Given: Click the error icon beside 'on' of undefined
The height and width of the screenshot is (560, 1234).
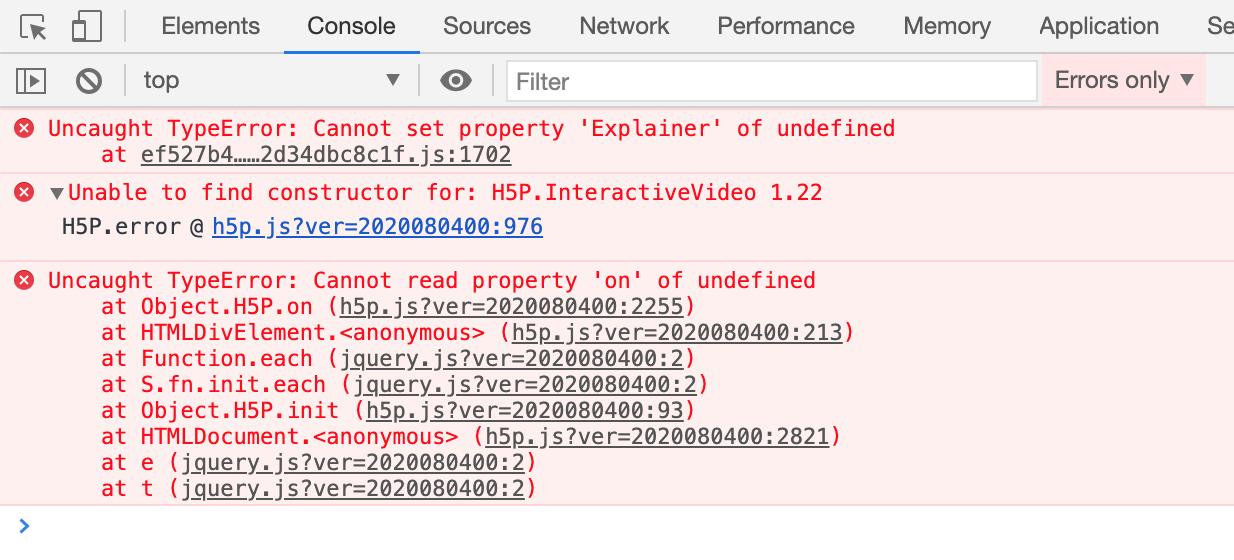Looking at the screenshot, I should tap(24, 280).
